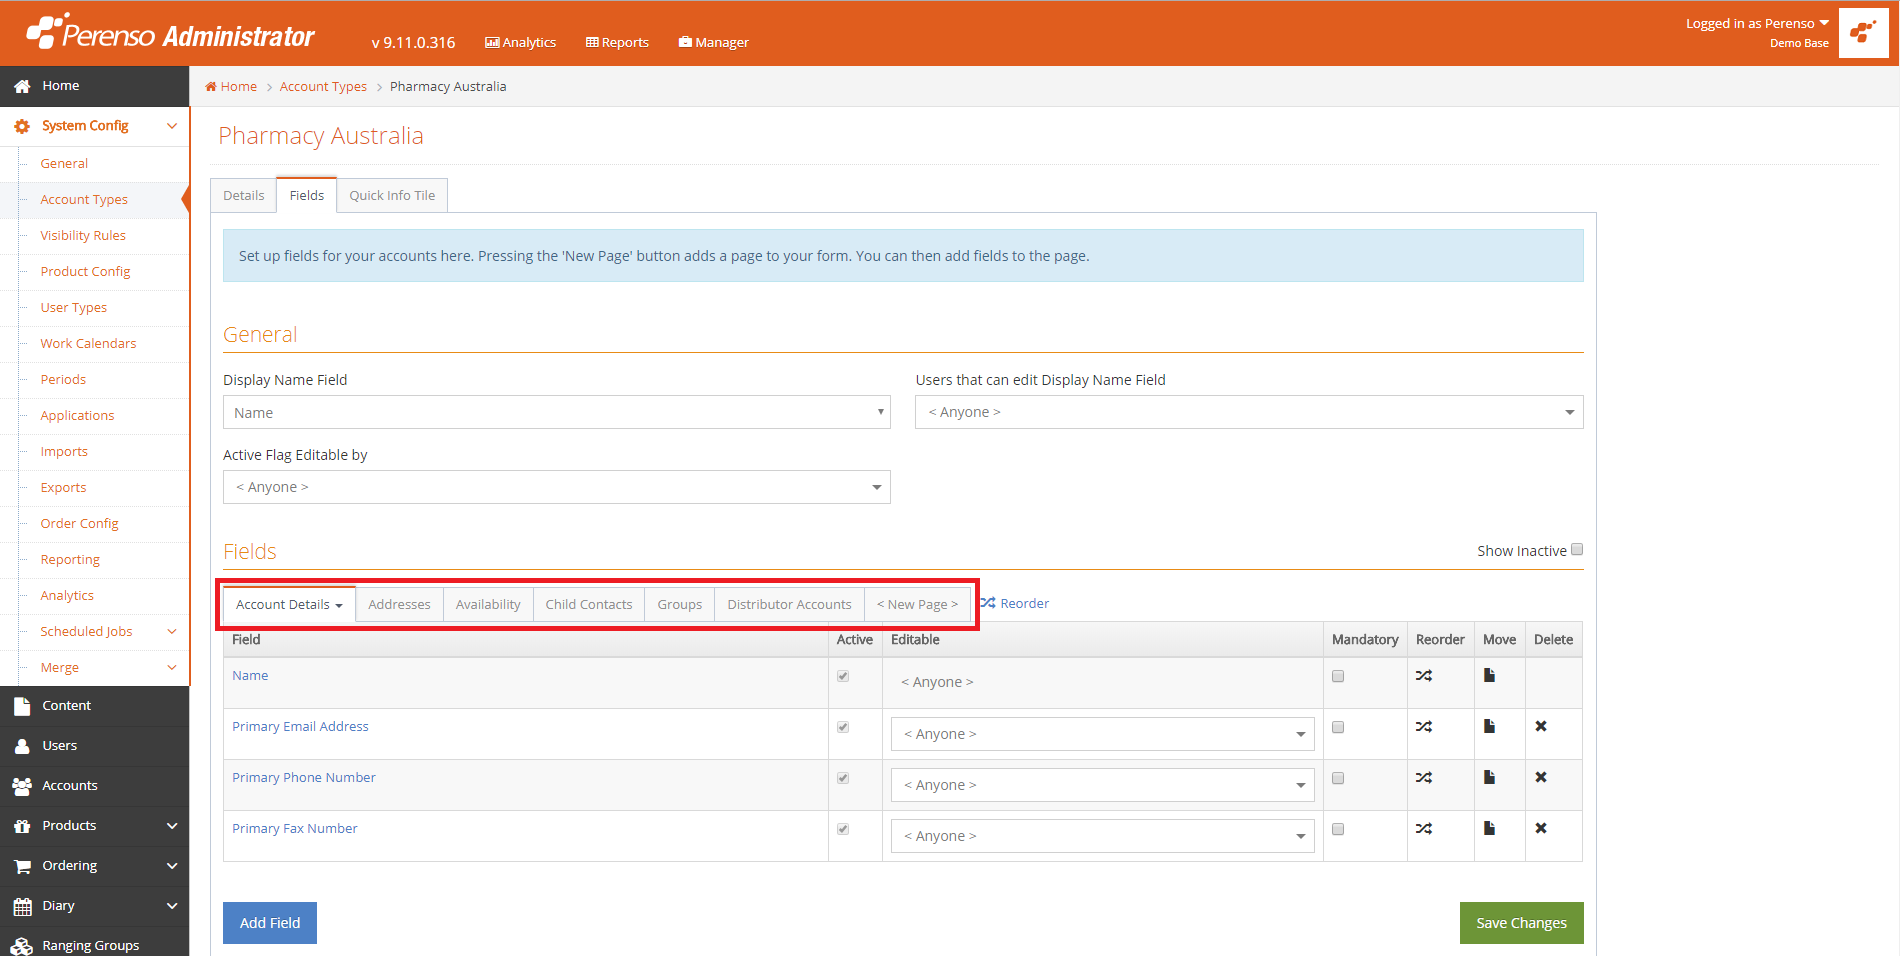Open the Distributor Accounts page tab
Image resolution: width=1900 pixels, height=956 pixels.
pos(789,604)
